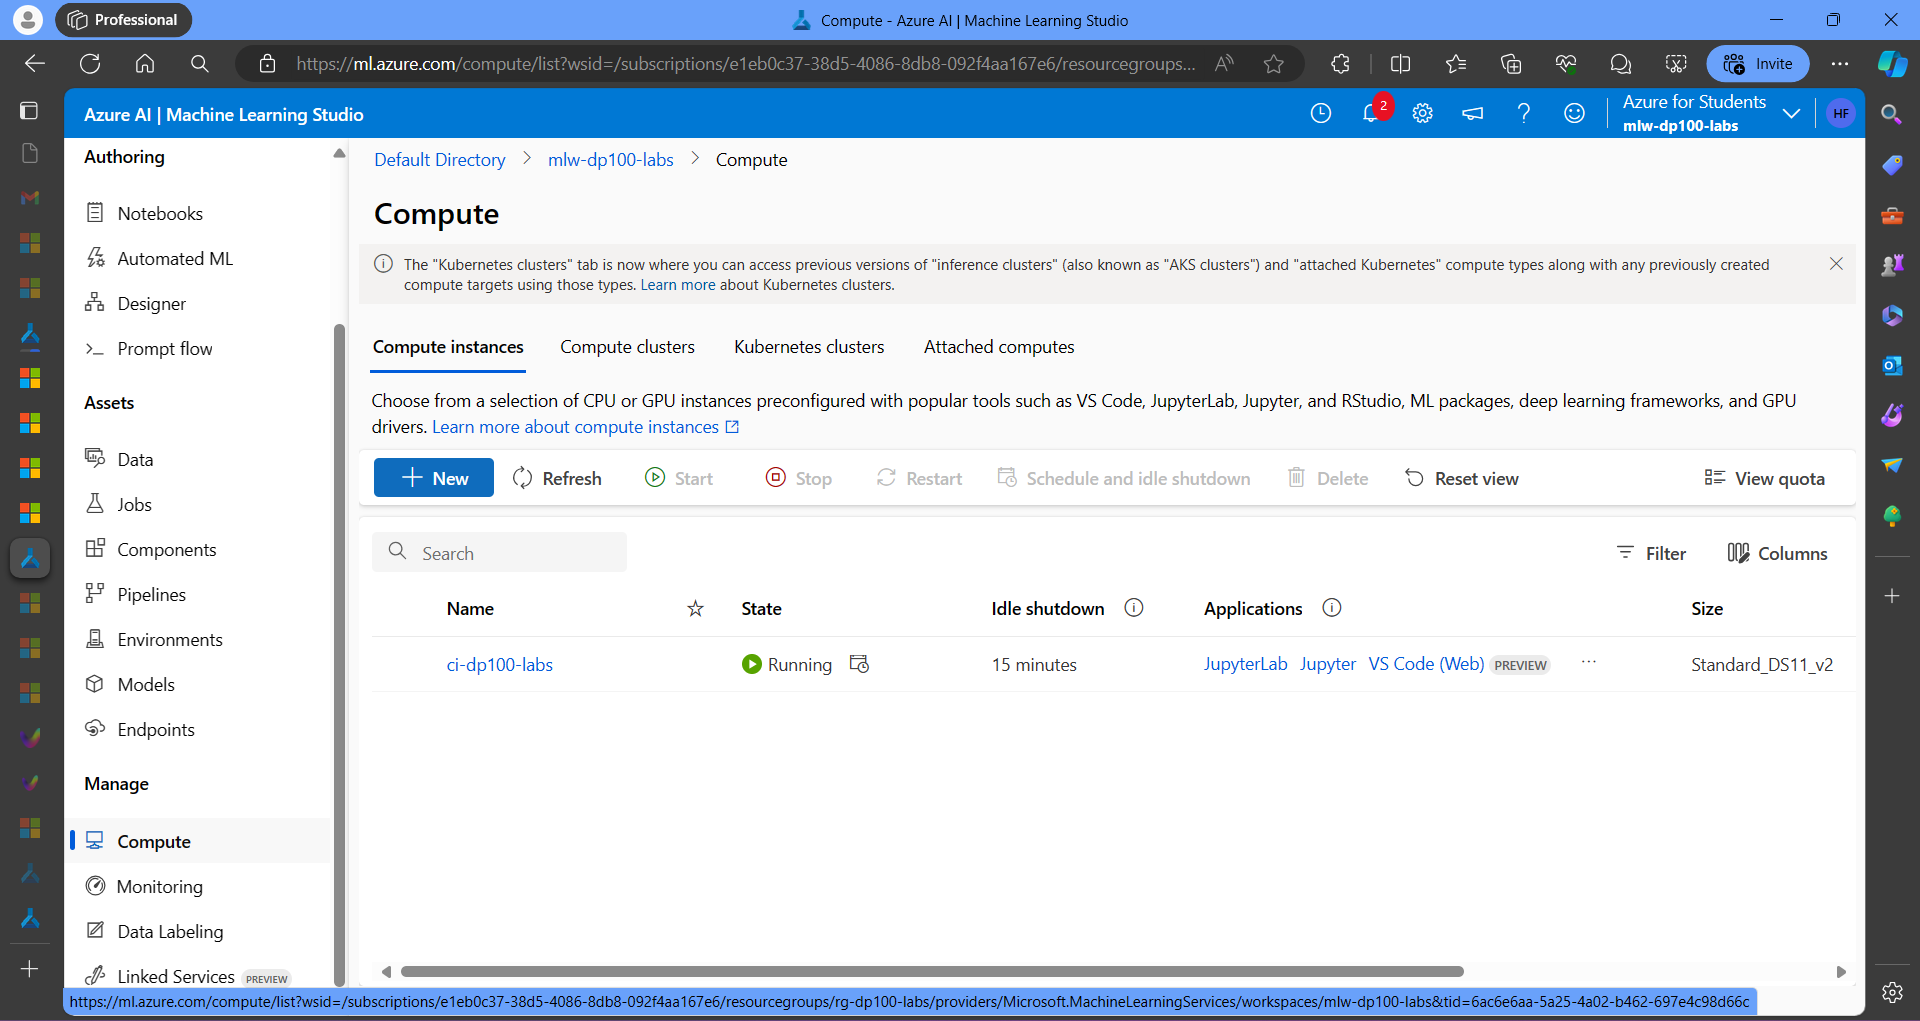Open the Outlook icon in Edge sidebar
Screen dimensions: 1920x1021
[1892, 366]
